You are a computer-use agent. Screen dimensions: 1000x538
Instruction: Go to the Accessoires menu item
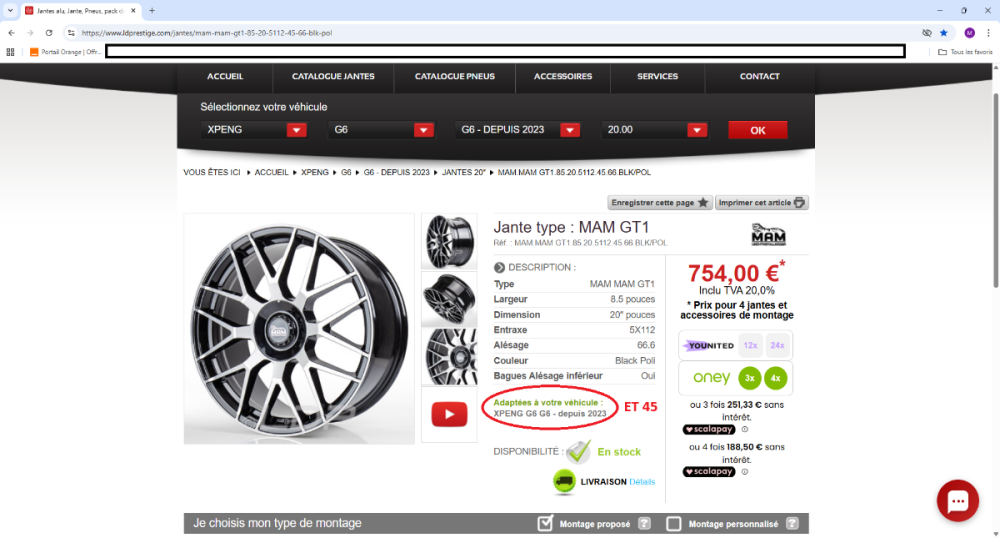562,76
